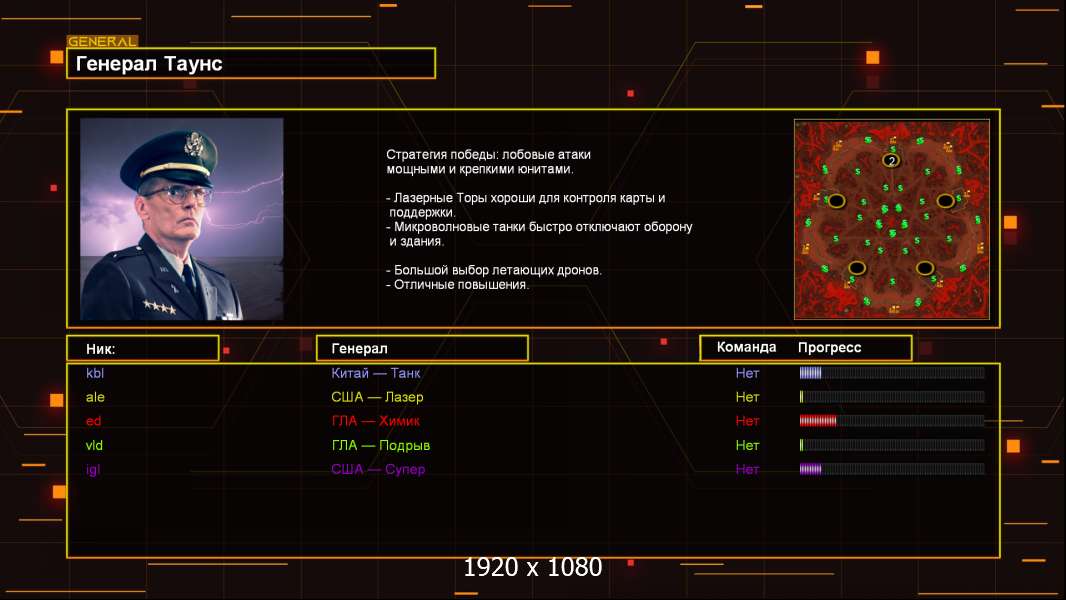This screenshot has width=1066, height=600.
Task: Pick the lower-right empty start slot on minimap
Action: coord(925,267)
